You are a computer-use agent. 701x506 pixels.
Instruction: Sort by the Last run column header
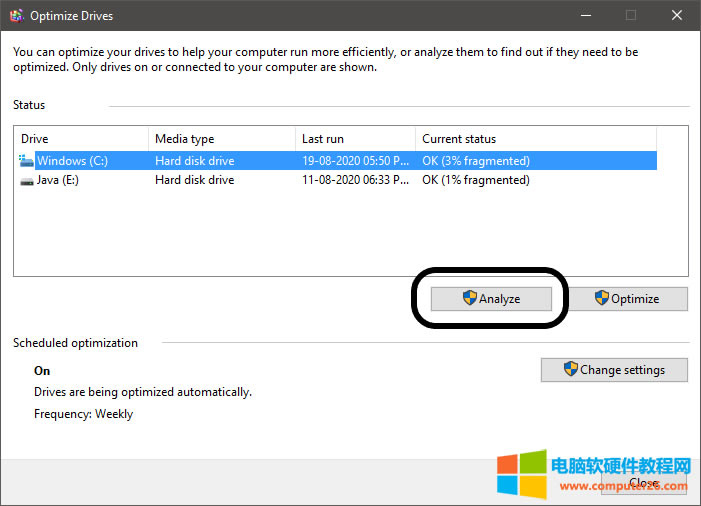pos(355,139)
